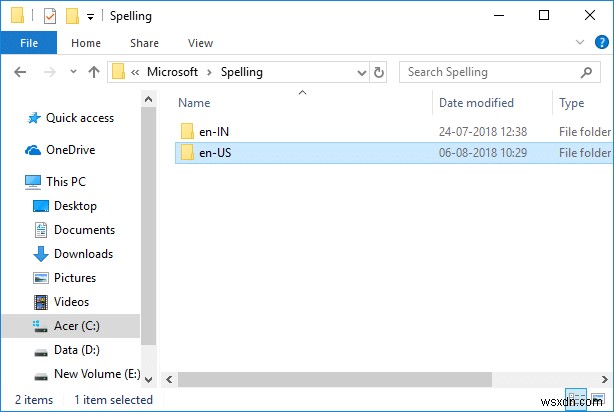Sort by the Name column header
Image resolution: width=614 pixels, height=412 pixels.
[x=194, y=103]
